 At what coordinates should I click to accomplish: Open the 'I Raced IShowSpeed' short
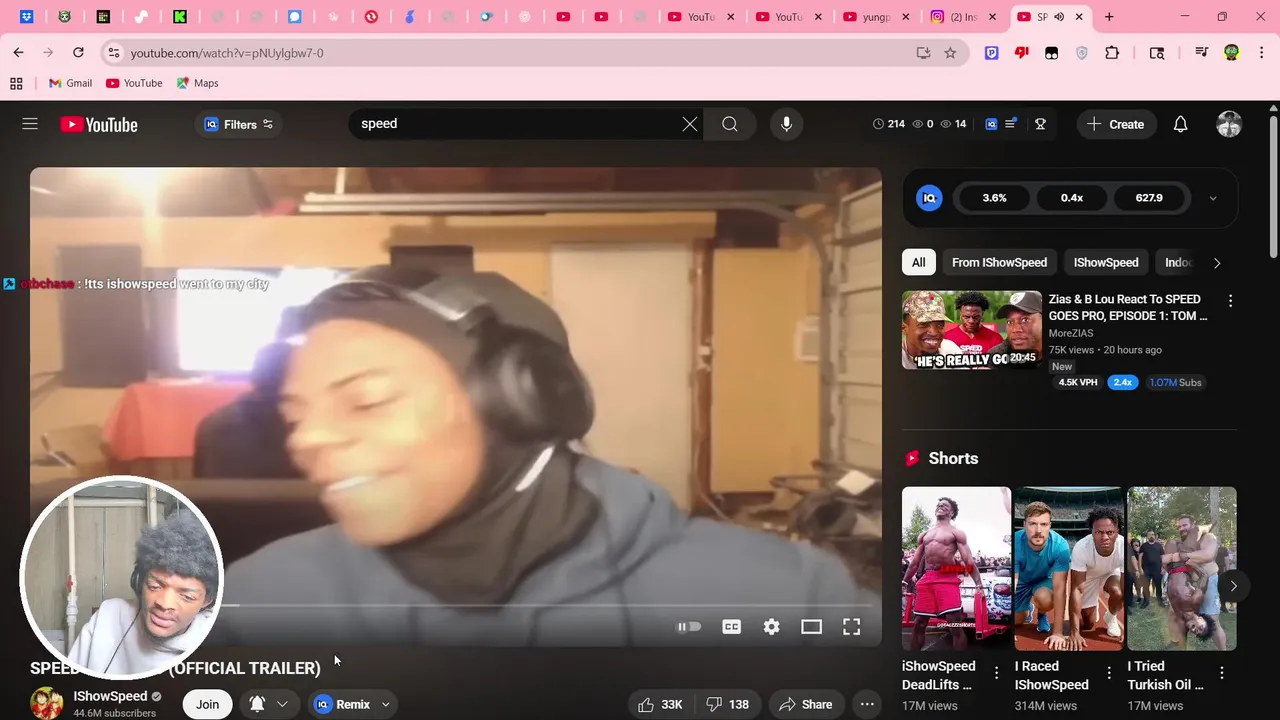[1069, 569]
